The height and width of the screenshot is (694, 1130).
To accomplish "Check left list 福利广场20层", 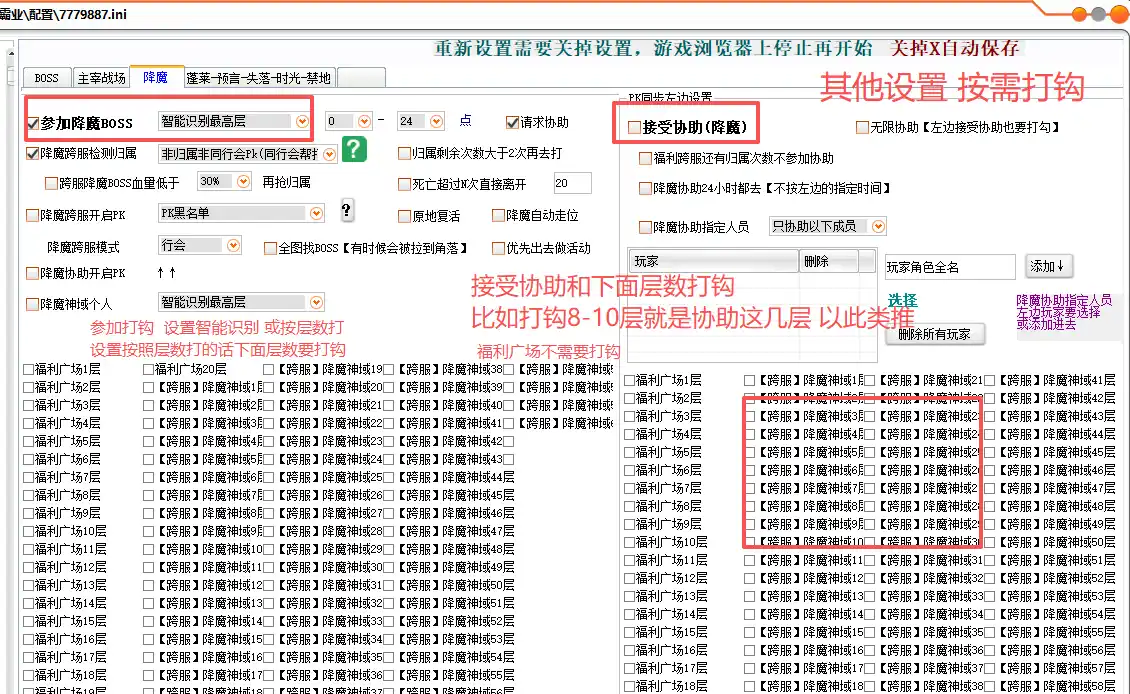I will pyautogui.click(x=148, y=369).
